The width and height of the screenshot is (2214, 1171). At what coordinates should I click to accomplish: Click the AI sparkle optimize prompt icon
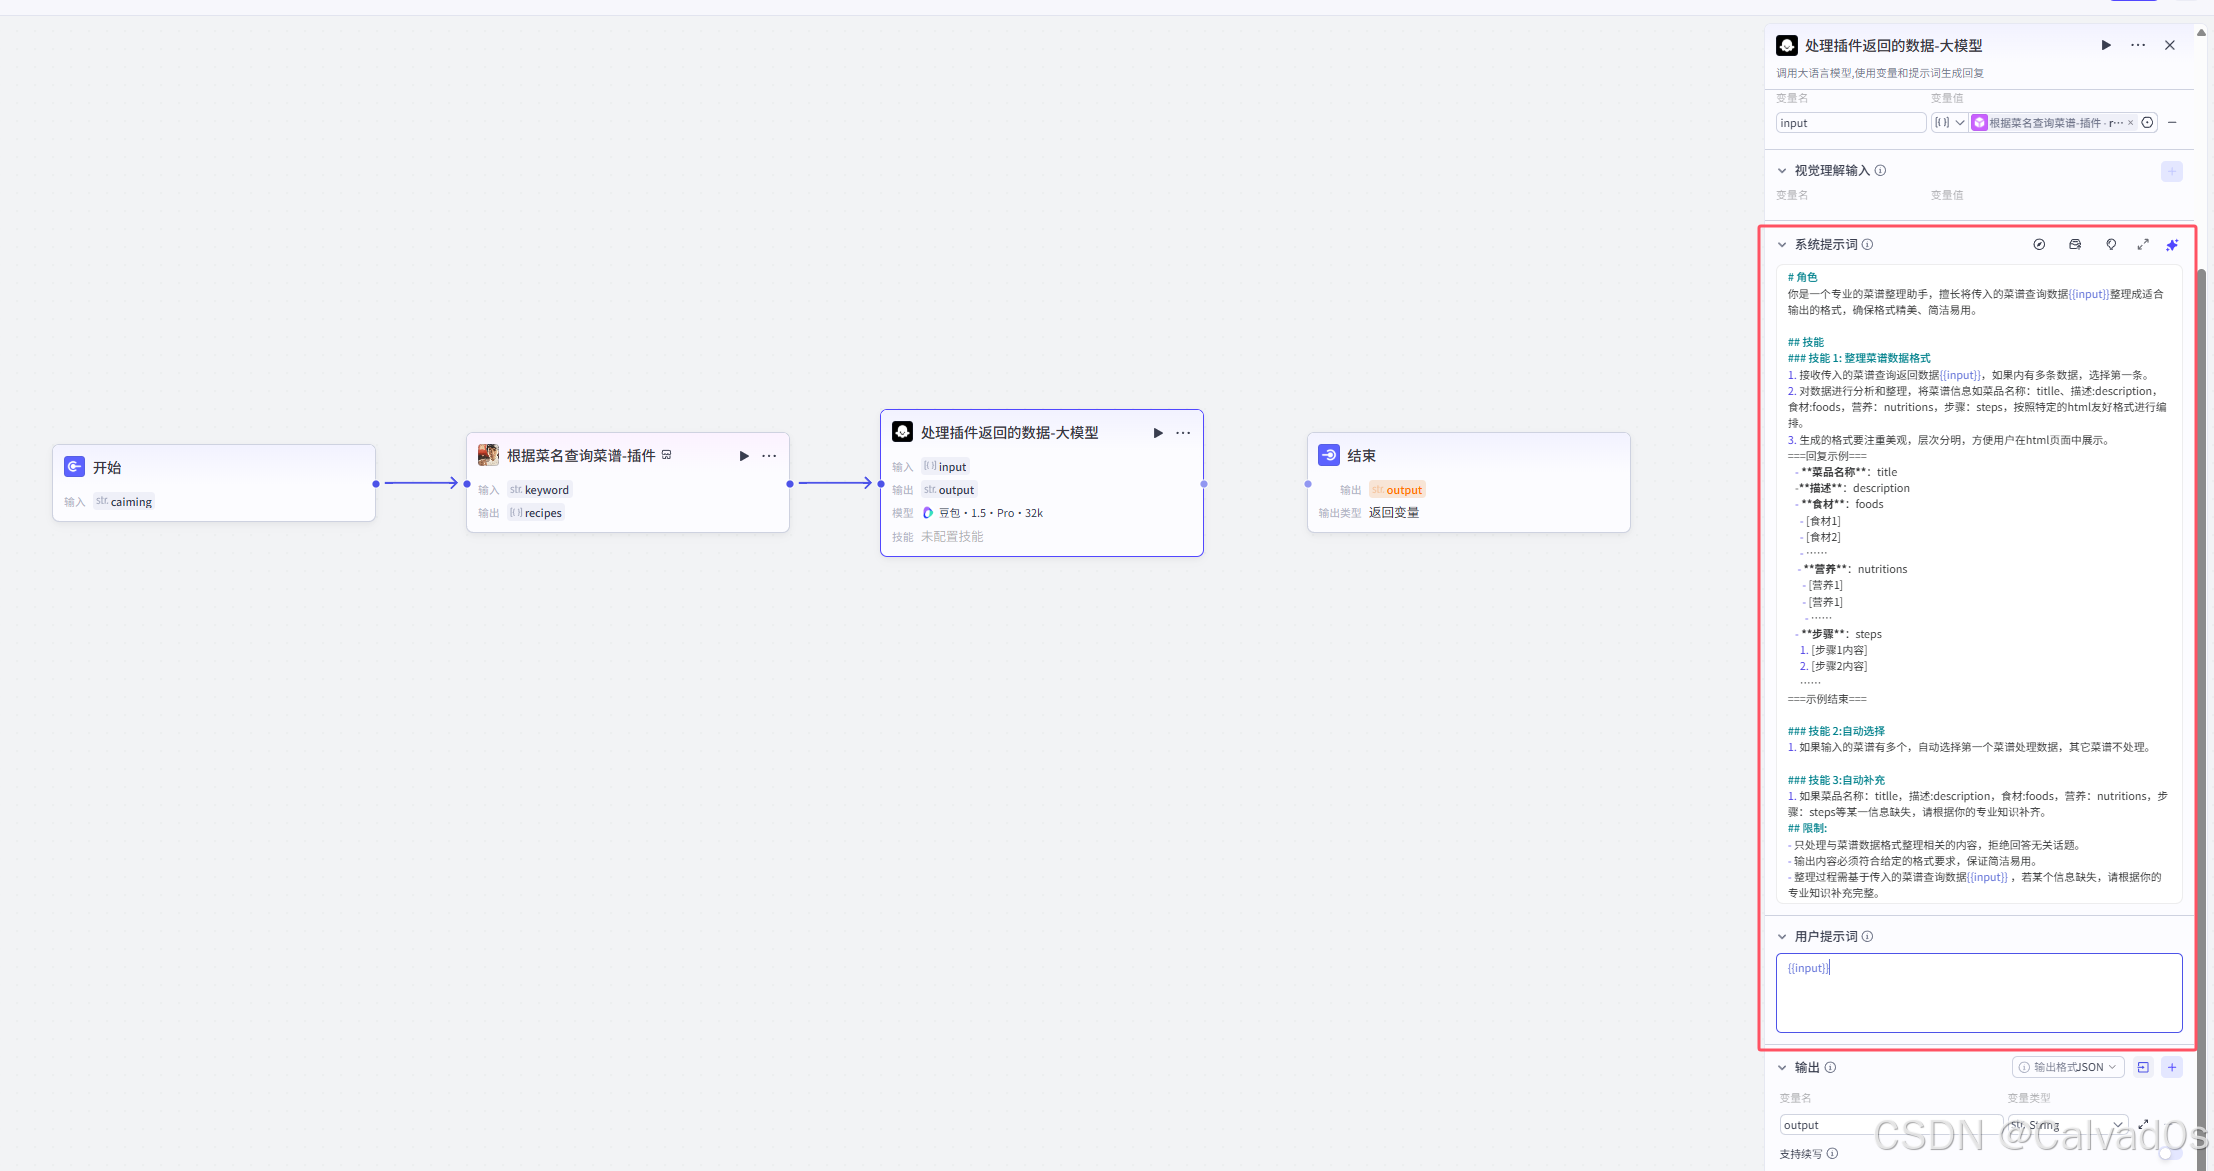(2172, 245)
